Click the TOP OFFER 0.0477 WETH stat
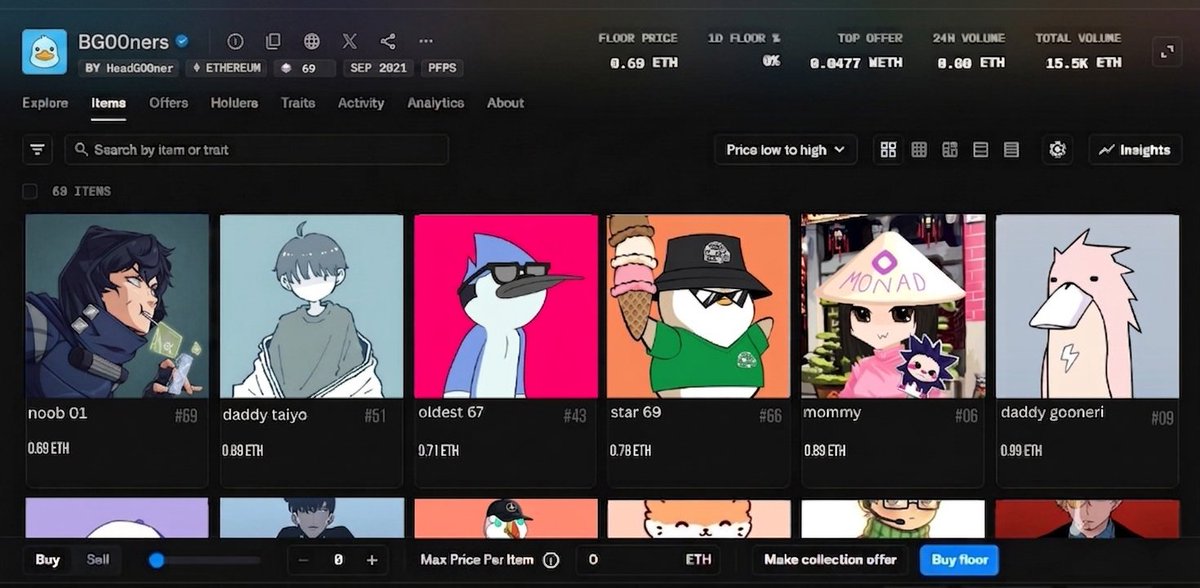Image resolution: width=1200 pixels, height=588 pixels. pyautogui.click(x=855, y=50)
